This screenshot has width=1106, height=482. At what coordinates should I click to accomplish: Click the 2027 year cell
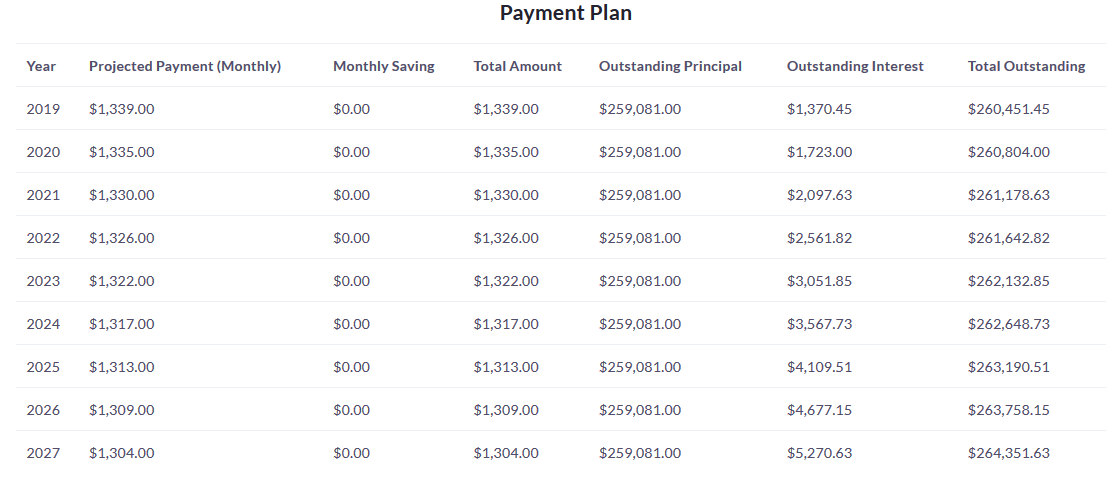coord(43,453)
